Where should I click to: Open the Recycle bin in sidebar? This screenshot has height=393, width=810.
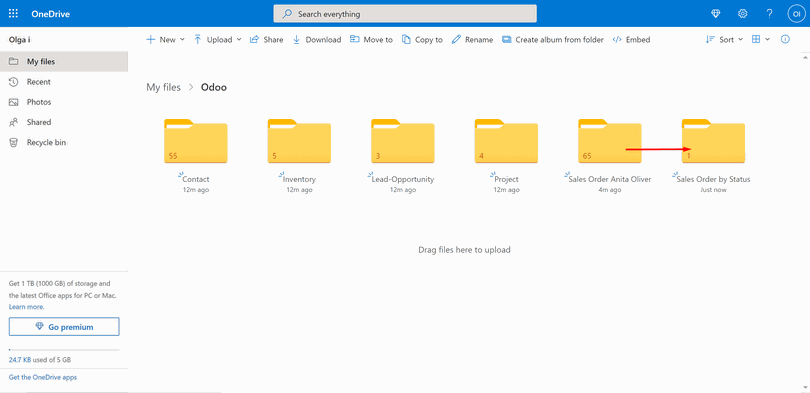64,143
